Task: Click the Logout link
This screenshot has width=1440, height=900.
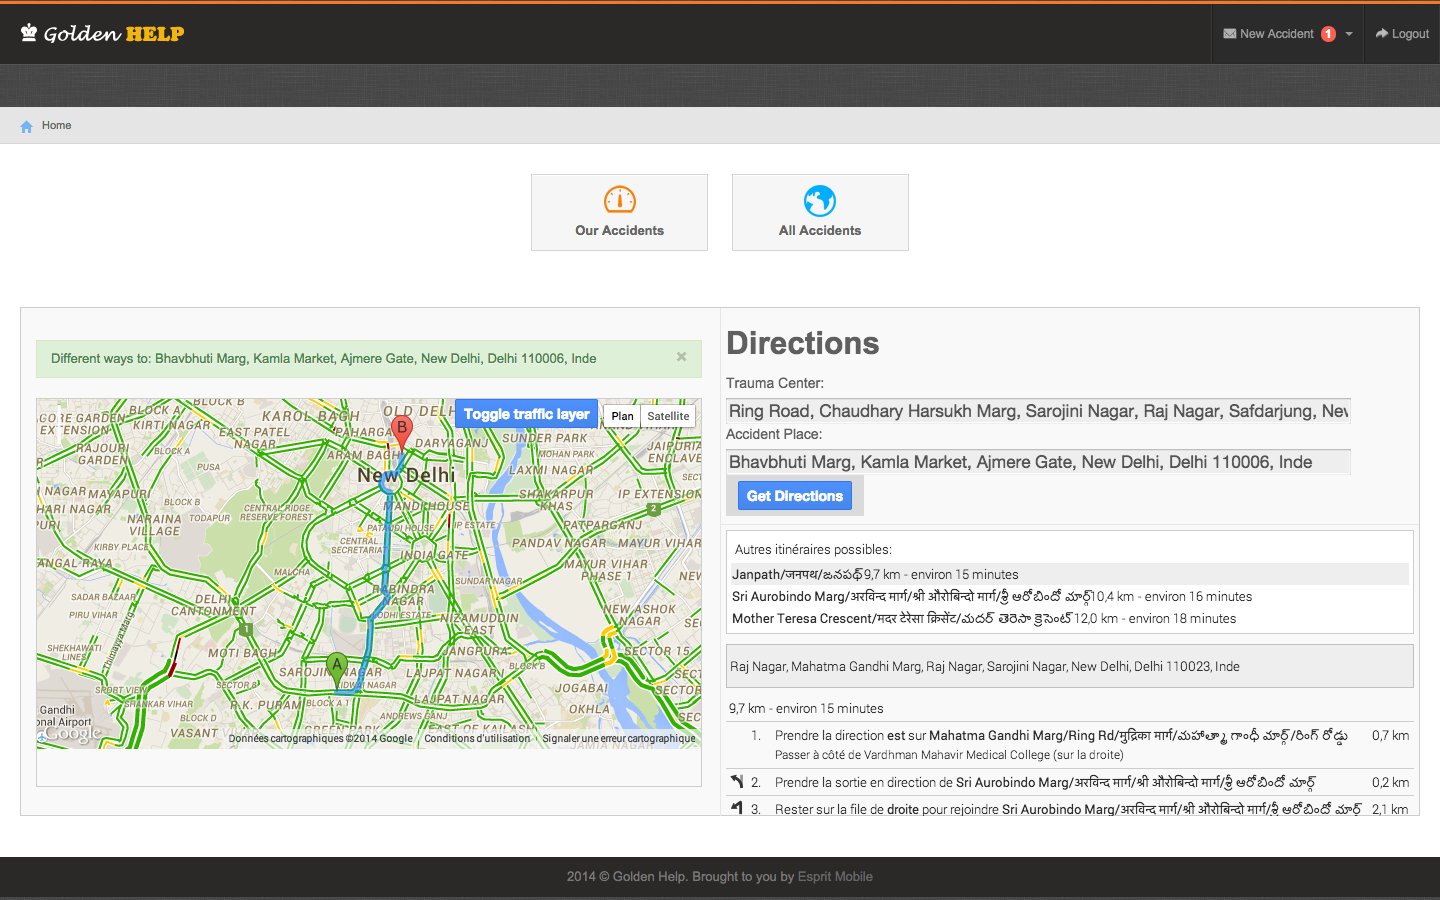Action: tap(1402, 34)
